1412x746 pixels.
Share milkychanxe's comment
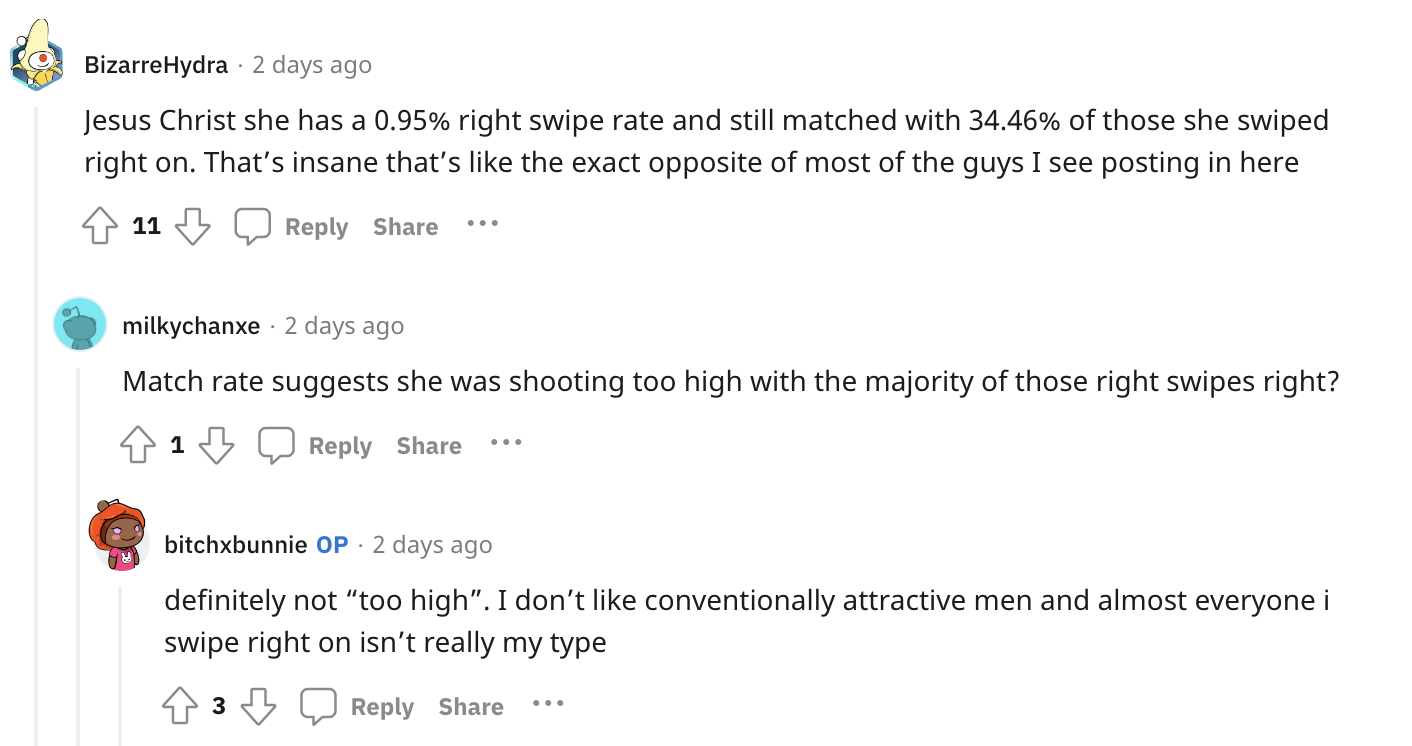click(x=429, y=445)
